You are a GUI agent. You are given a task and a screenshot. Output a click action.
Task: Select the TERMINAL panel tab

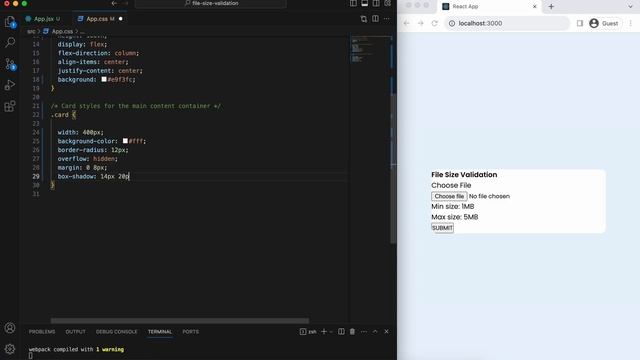[160, 331]
